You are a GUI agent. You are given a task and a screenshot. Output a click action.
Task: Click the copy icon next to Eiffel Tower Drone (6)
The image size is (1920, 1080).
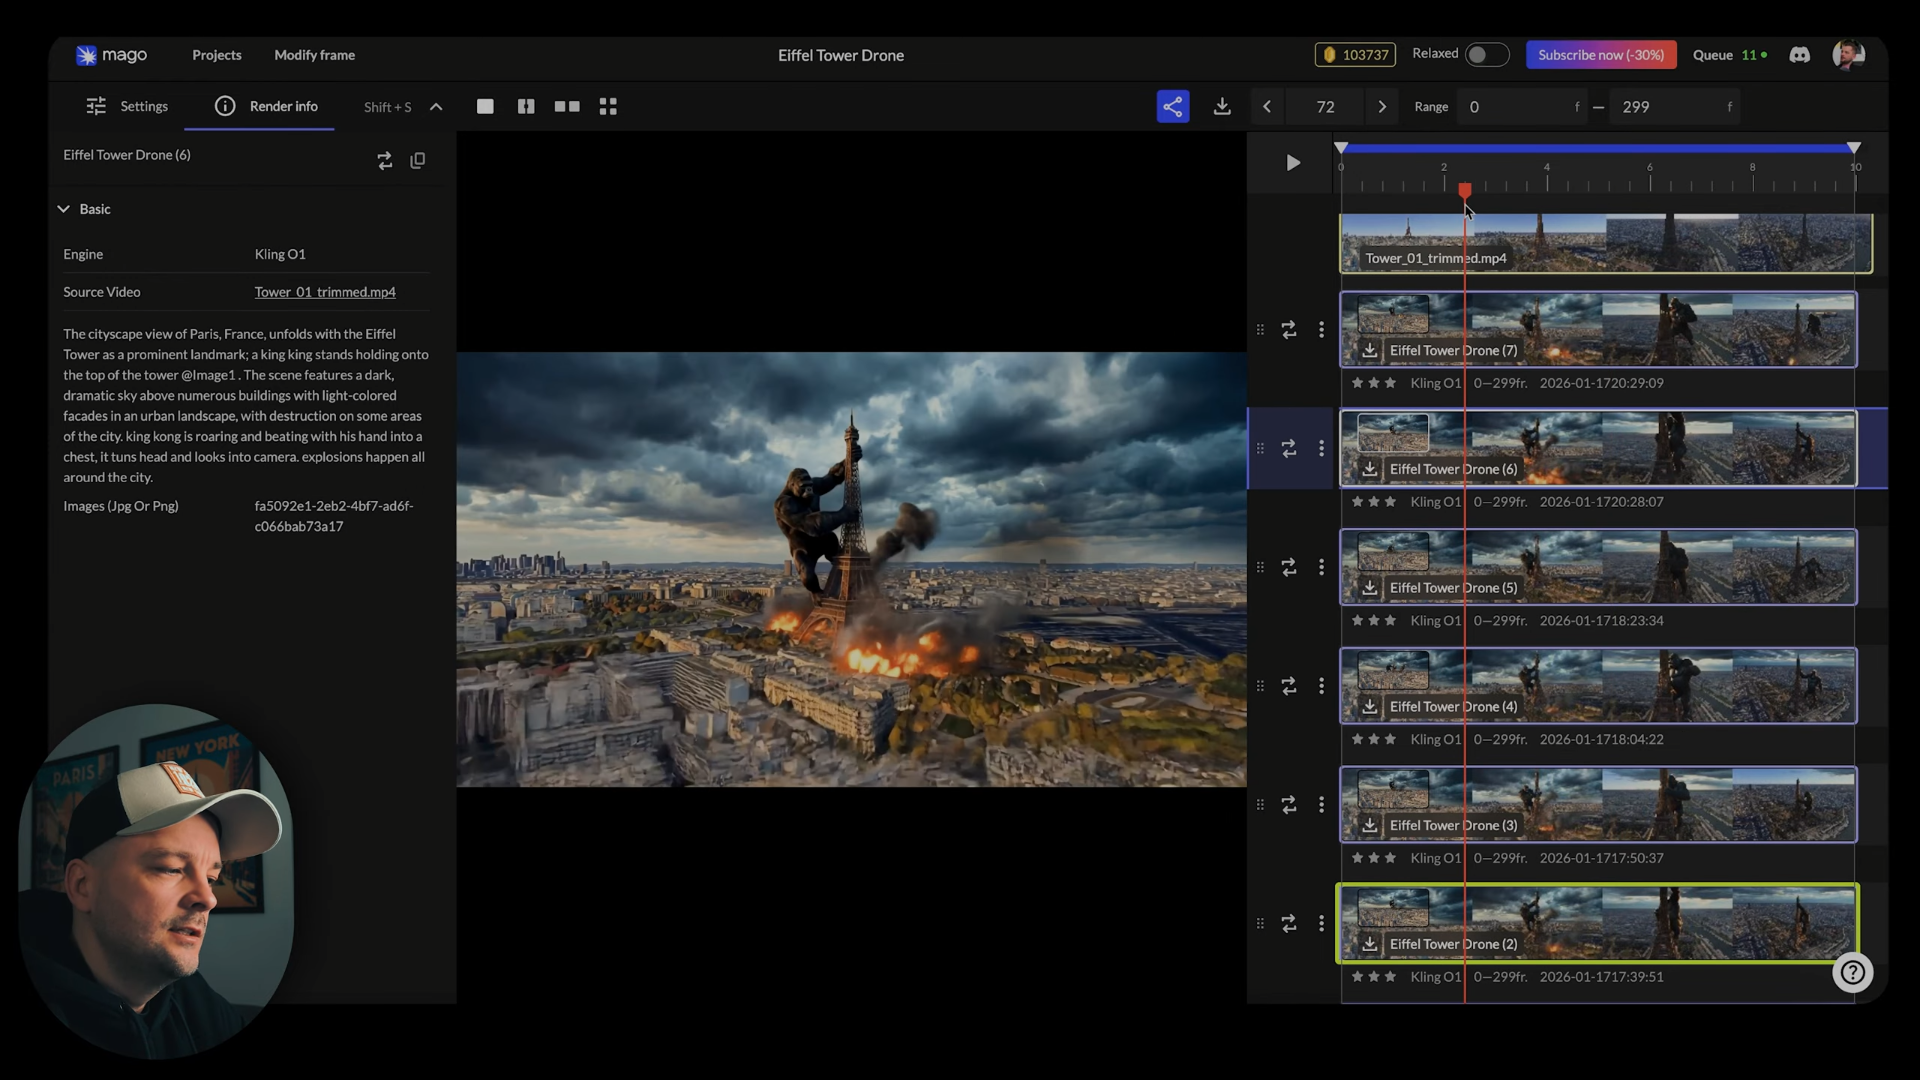coord(418,160)
